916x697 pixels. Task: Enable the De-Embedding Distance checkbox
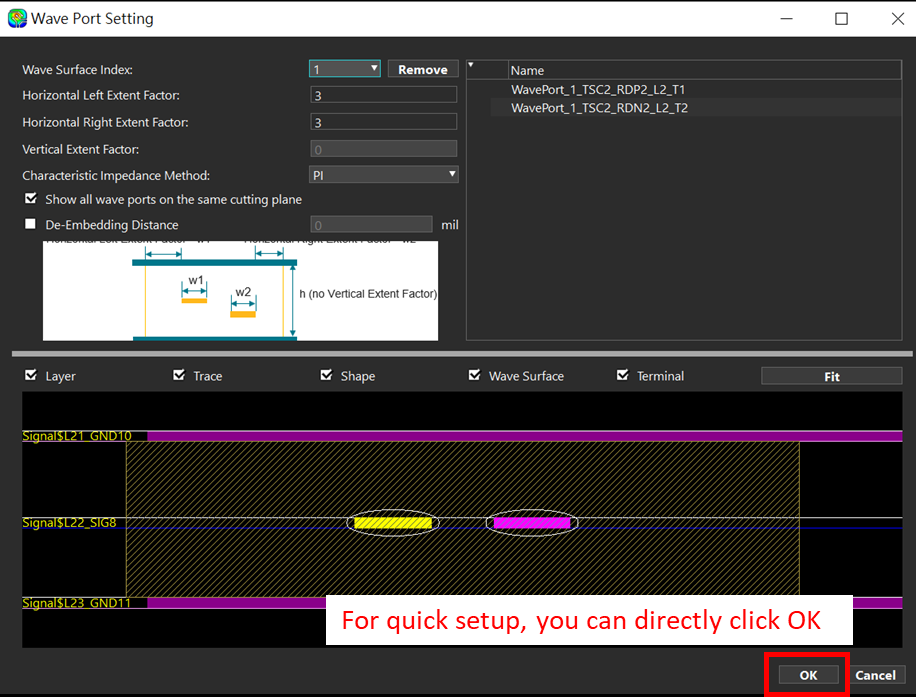[30, 224]
